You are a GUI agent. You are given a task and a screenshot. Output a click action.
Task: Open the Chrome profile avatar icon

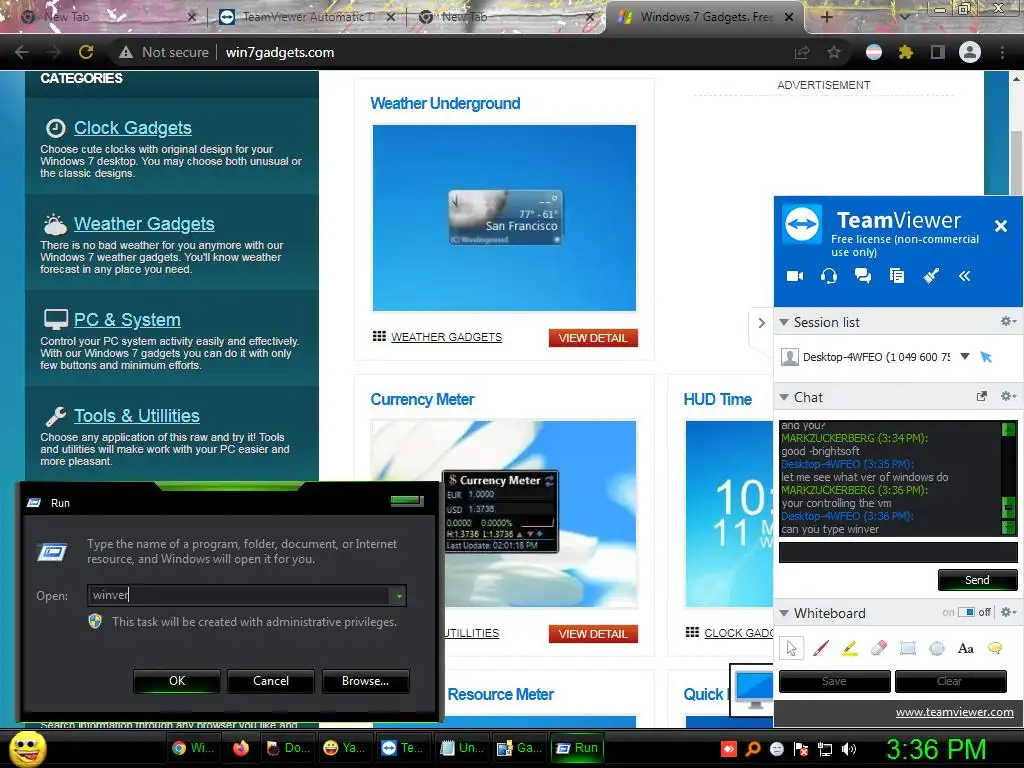tap(970, 52)
